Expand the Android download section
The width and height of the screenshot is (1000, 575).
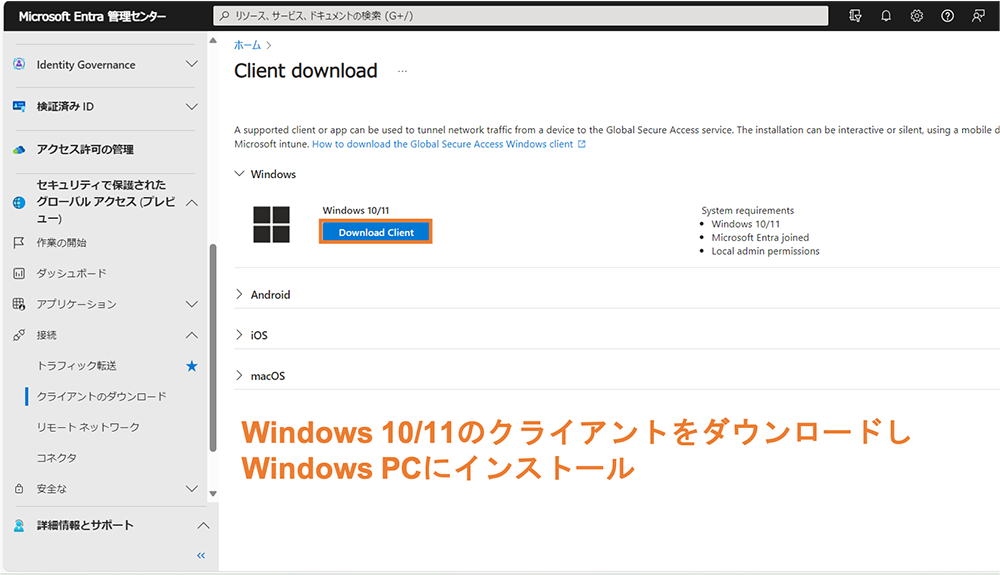pyautogui.click(x=239, y=294)
